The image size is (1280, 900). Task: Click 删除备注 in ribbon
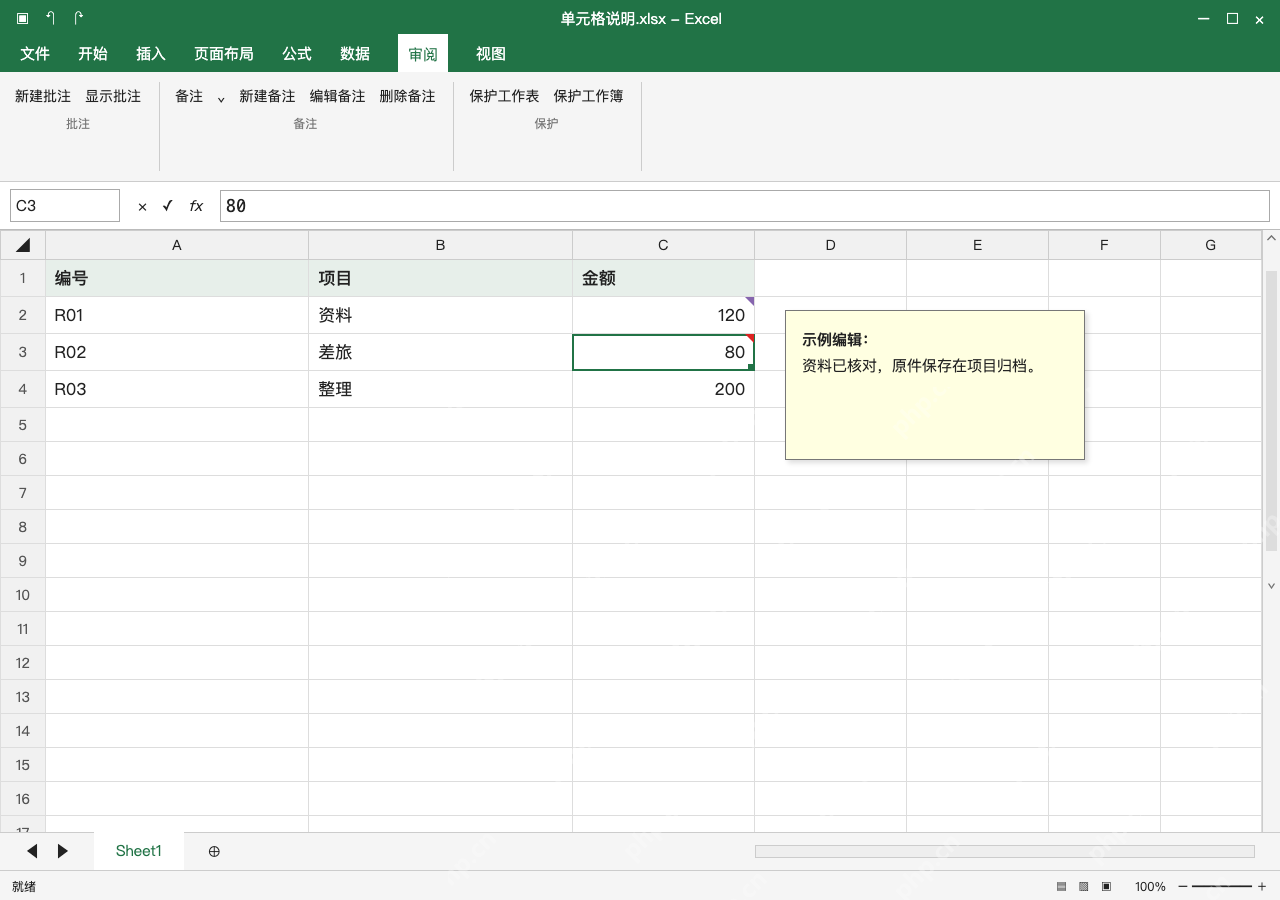click(x=407, y=96)
